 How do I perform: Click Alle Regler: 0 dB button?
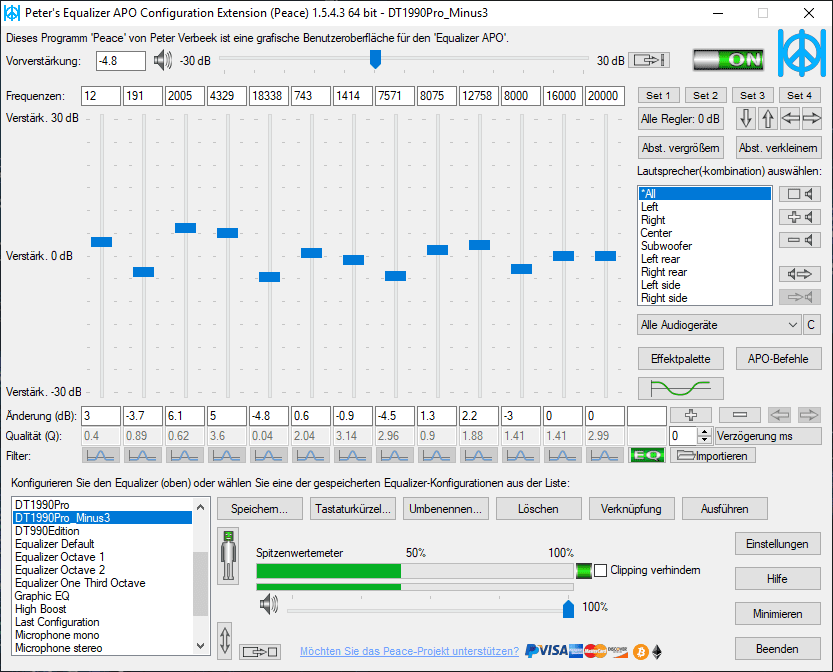point(681,118)
